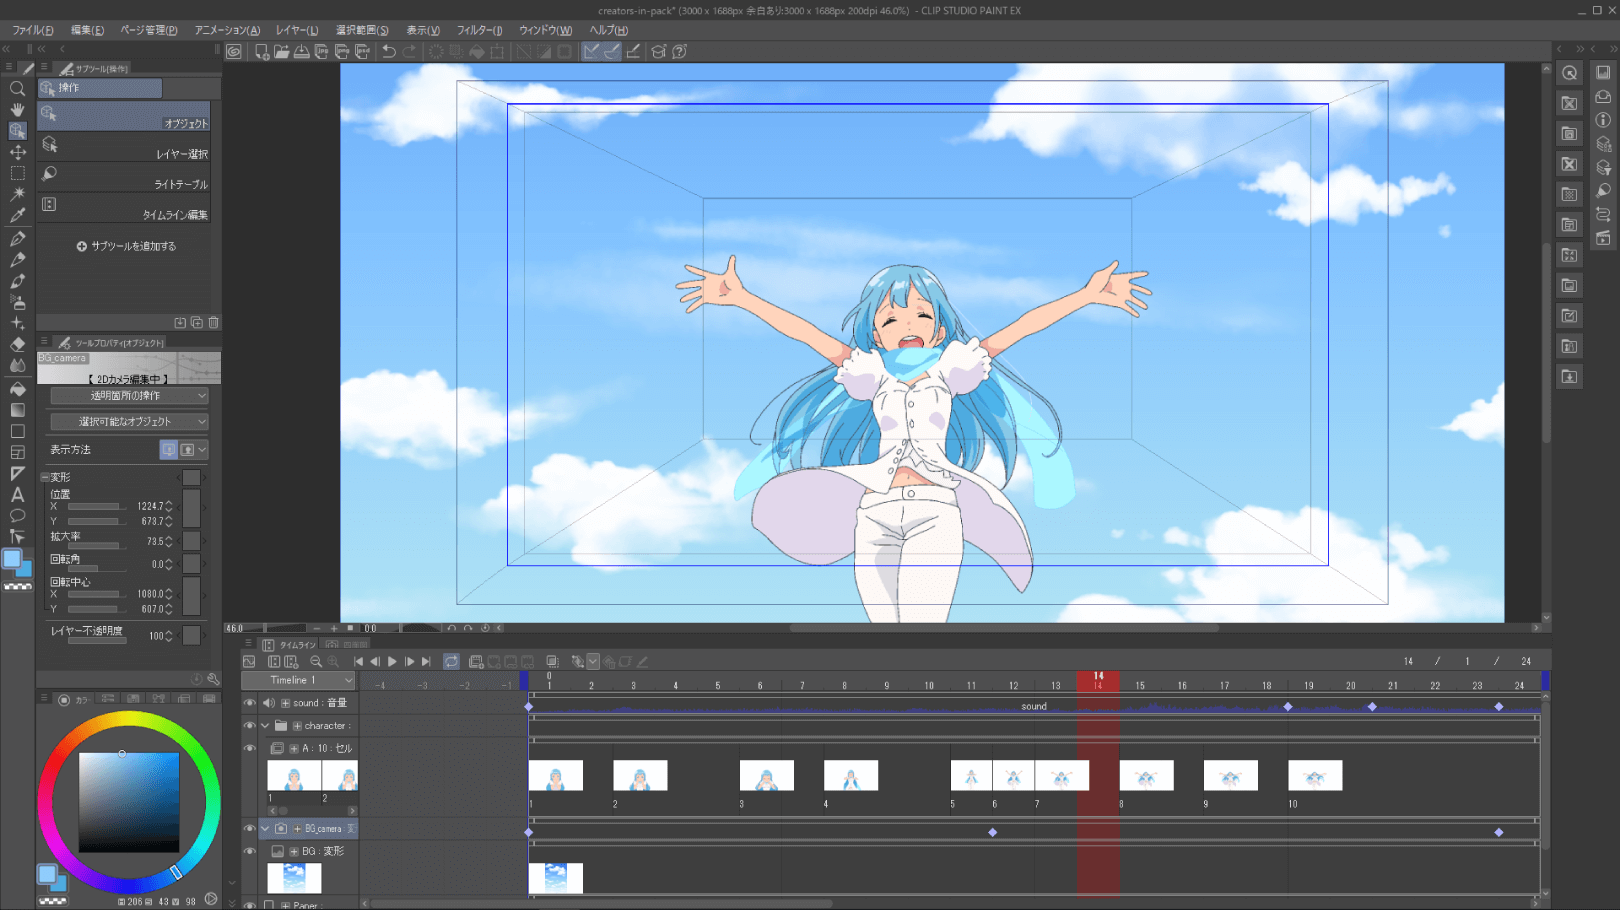This screenshot has height=910, width=1620.
Task: Toggle loop playback in the timeline
Action: (x=451, y=662)
